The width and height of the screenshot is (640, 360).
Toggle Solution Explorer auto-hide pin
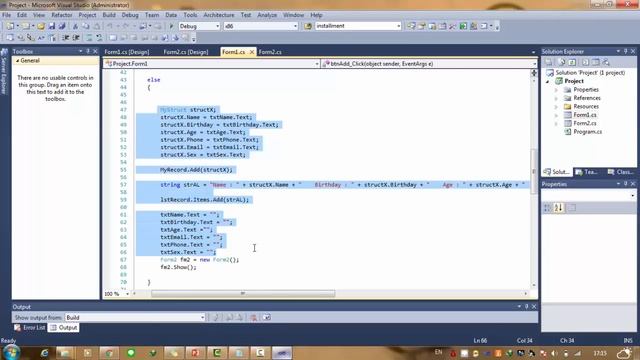[626, 51]
